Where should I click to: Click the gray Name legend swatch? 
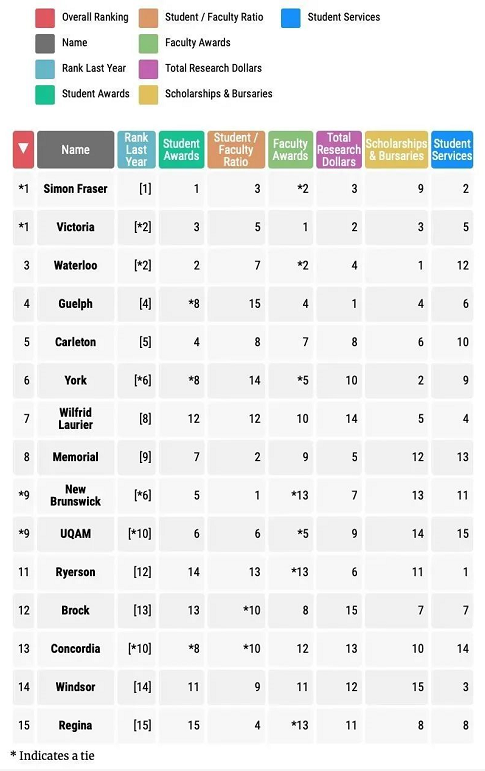tap(45, 43)
